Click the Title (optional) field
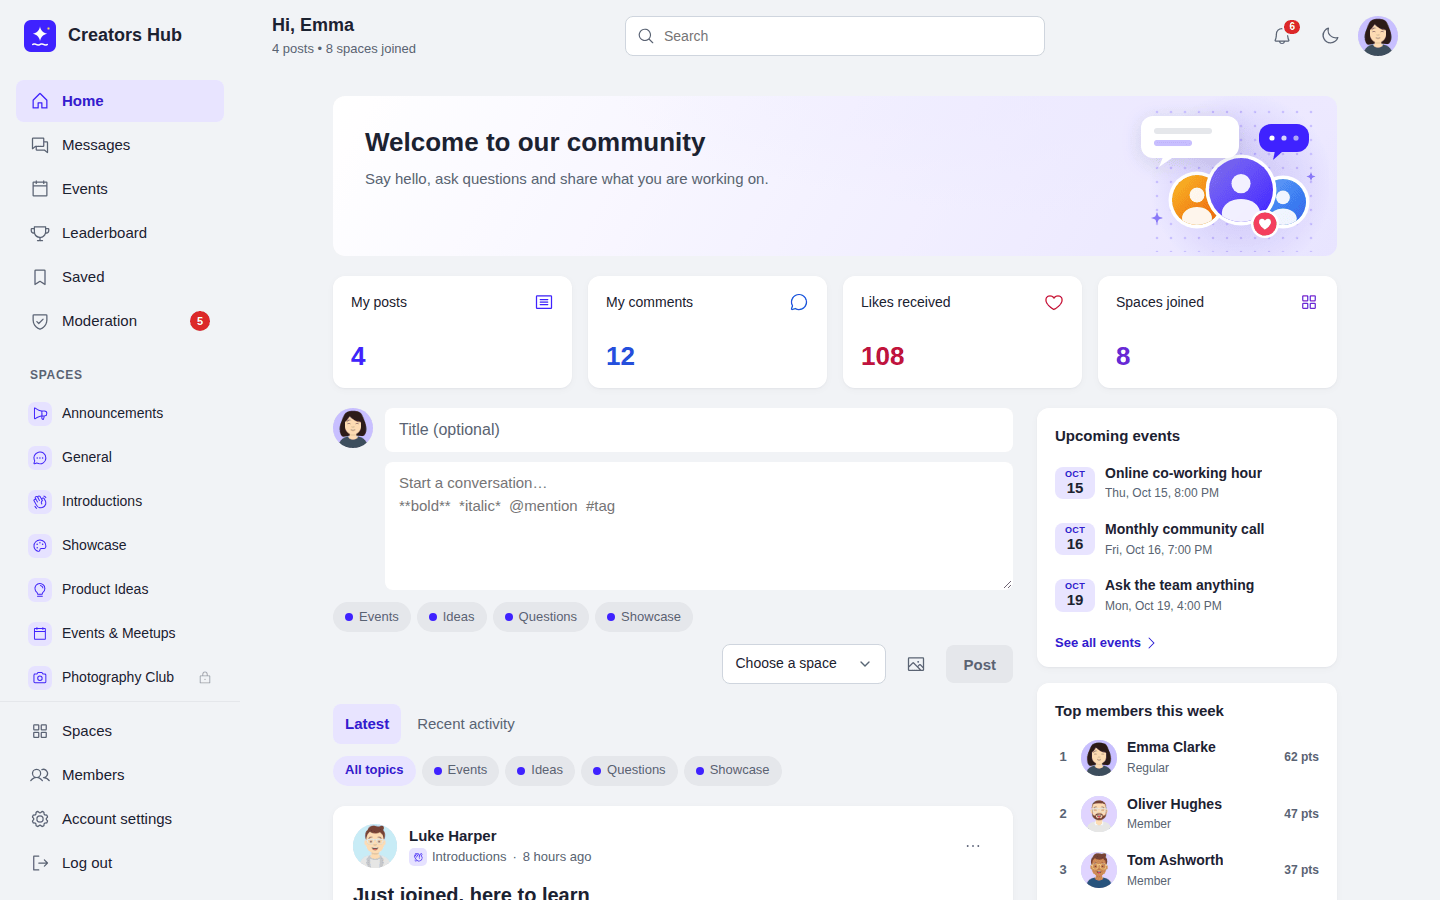Image resolution: width=1440 pixels, height=900 pixels. [699, 430]
